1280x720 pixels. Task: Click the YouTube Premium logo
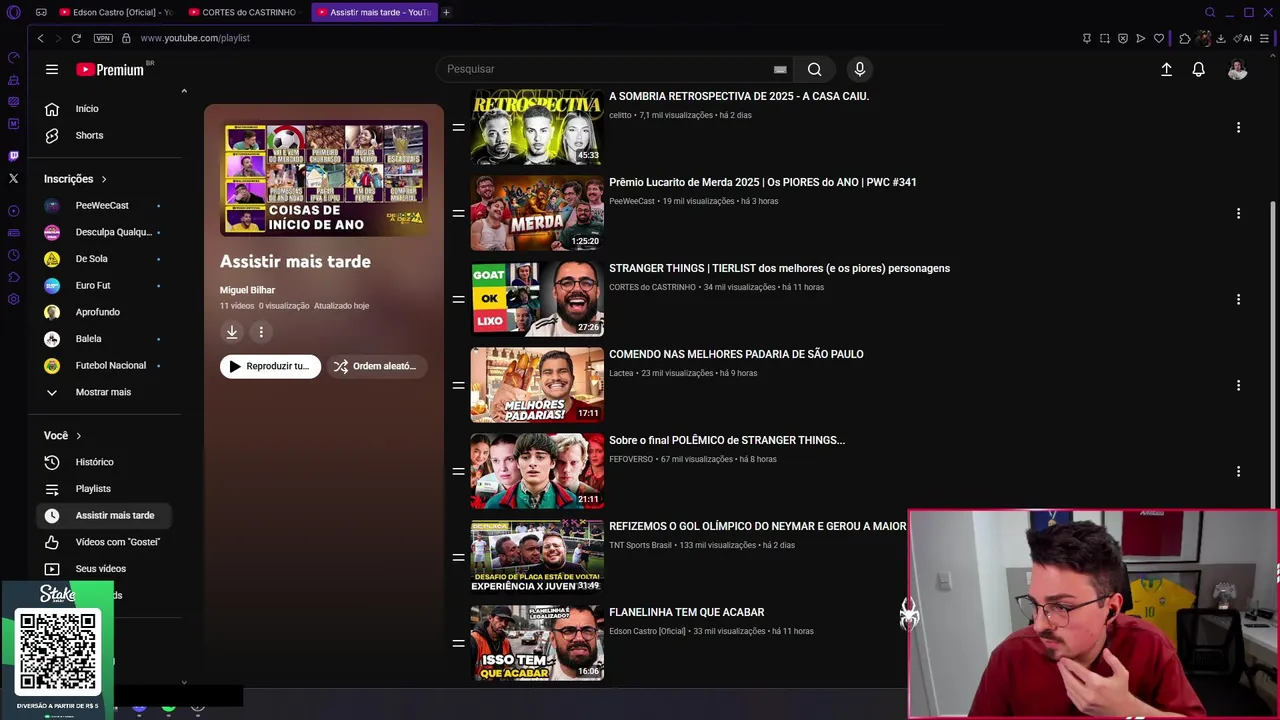pyautogui.click(x=112, y=69)
